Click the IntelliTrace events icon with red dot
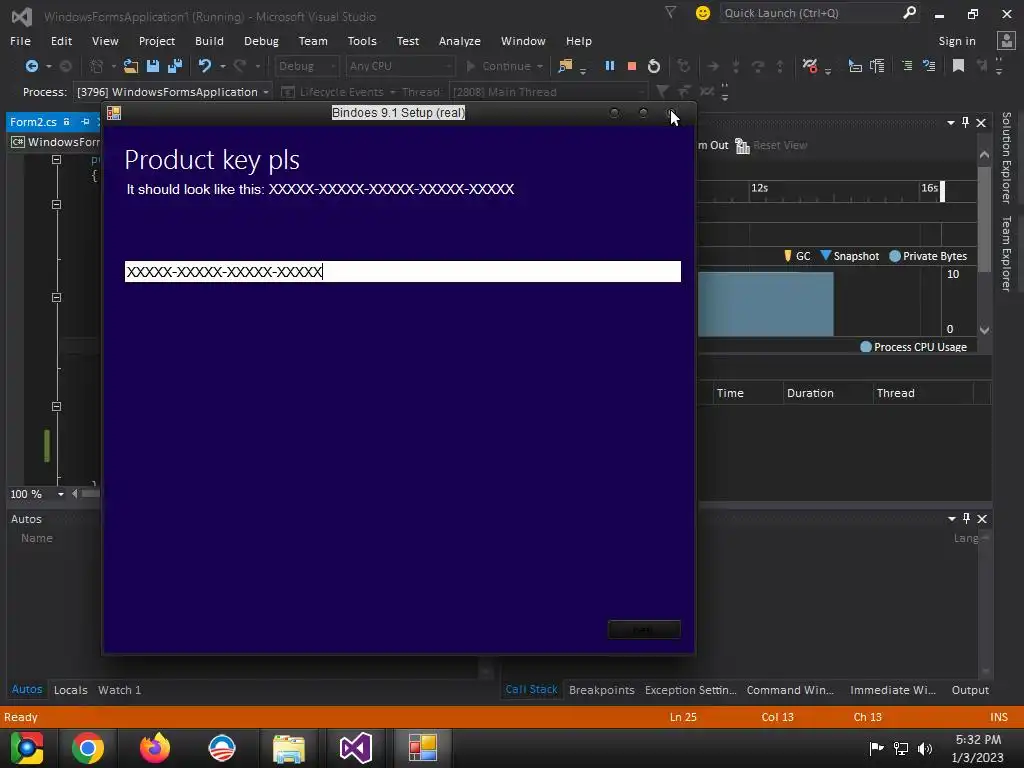This screenshot has width=1024, height=768. 810,66
